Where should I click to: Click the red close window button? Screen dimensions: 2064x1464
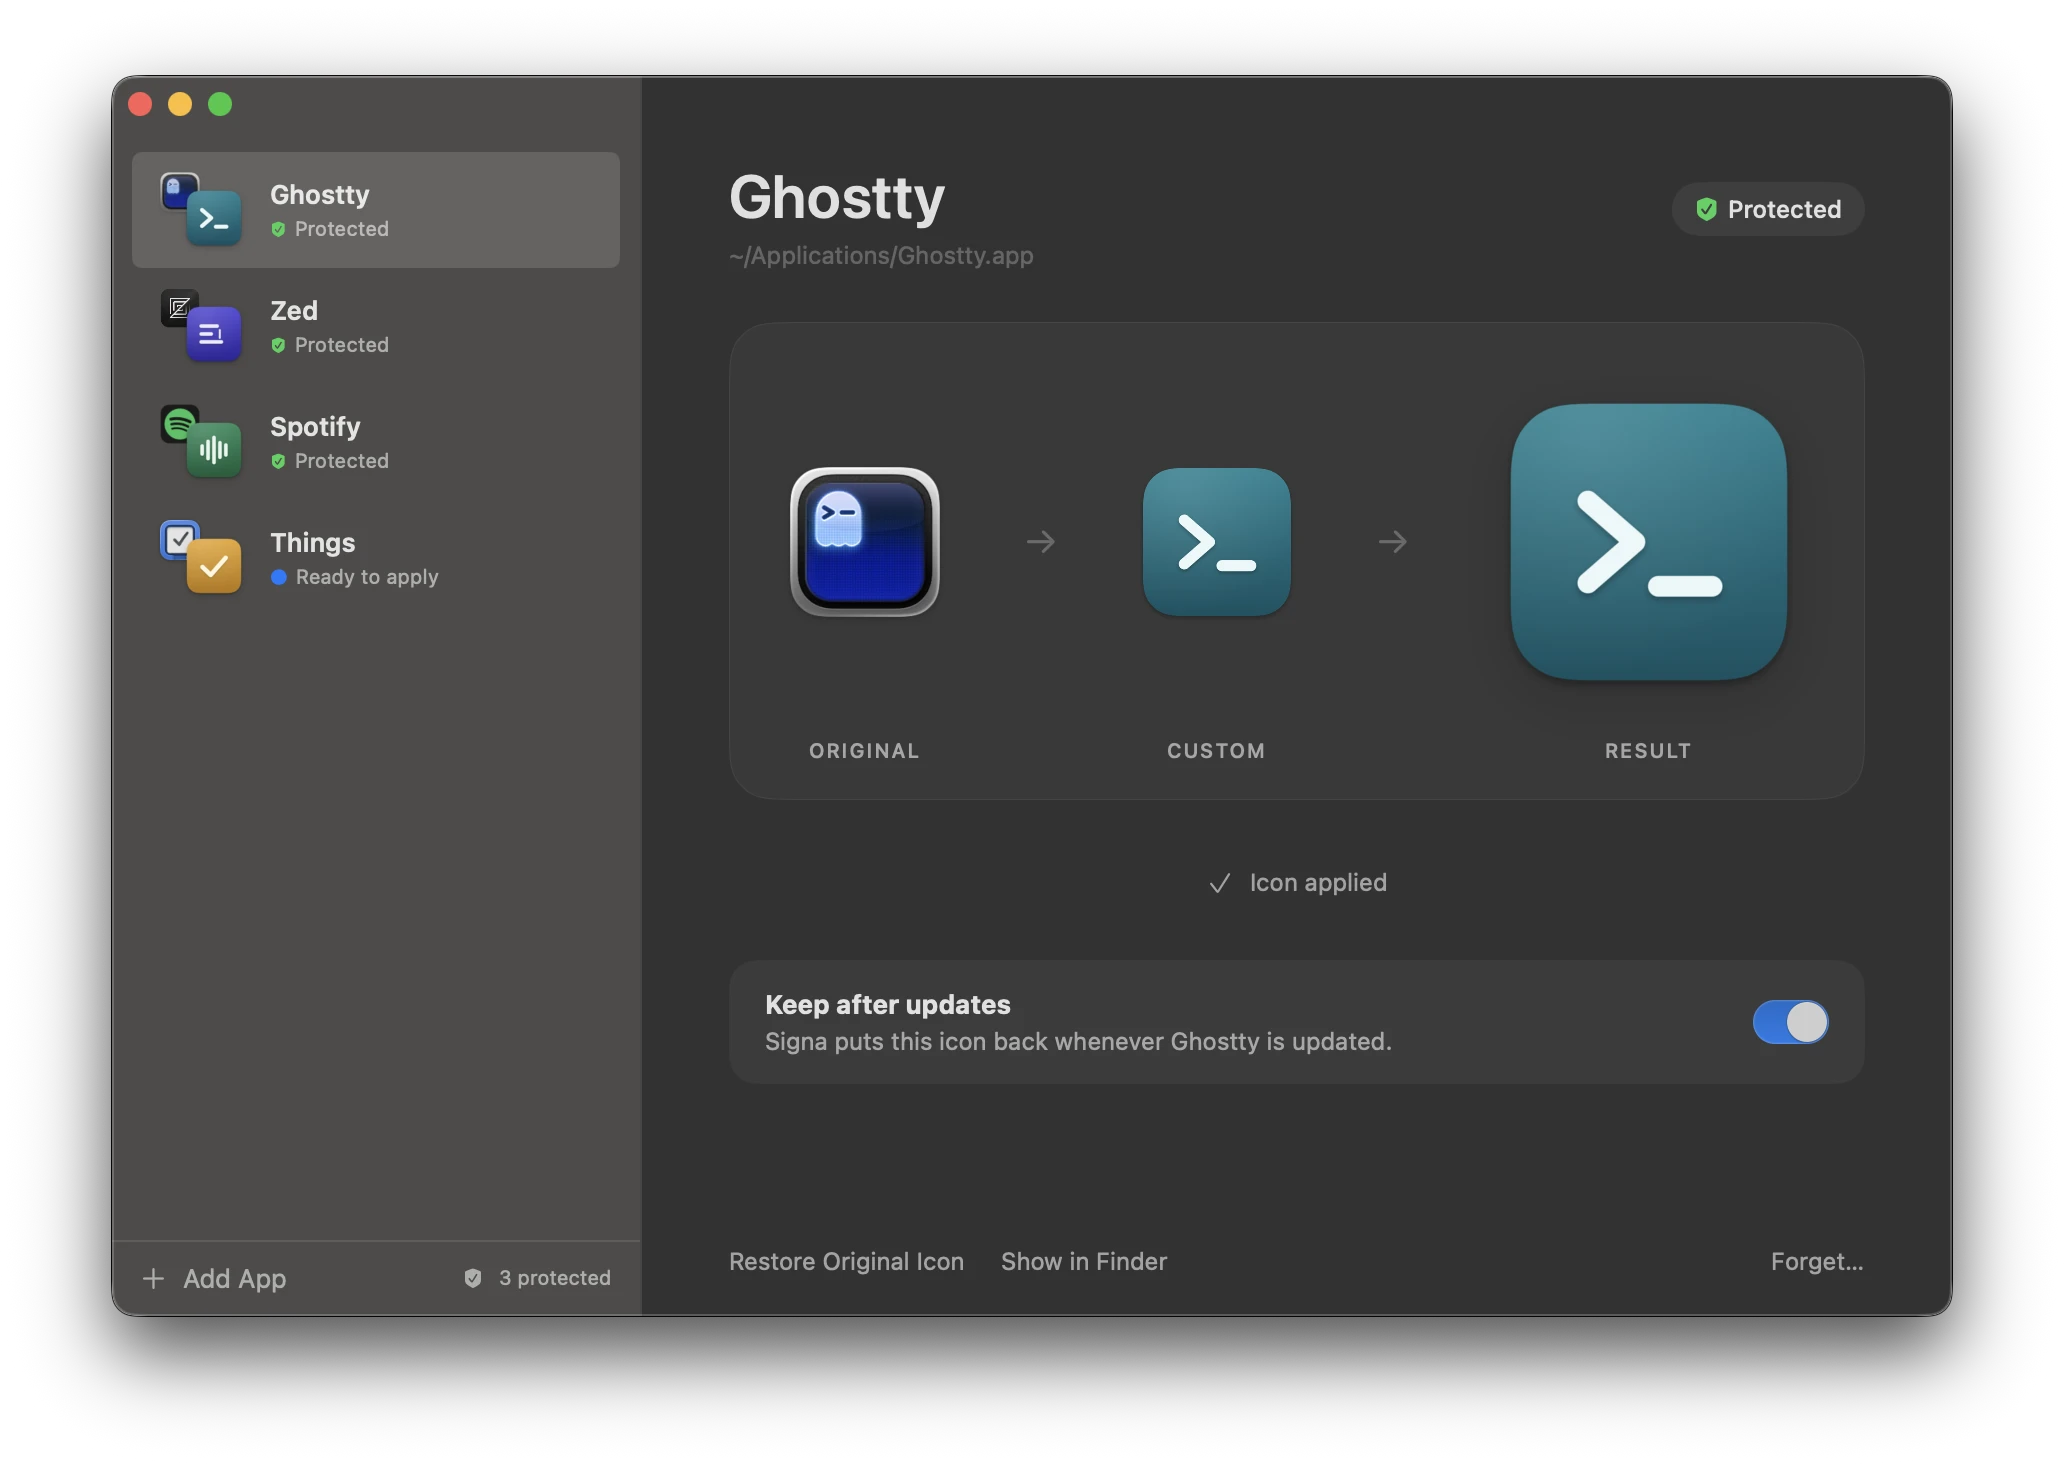point(140,104)
